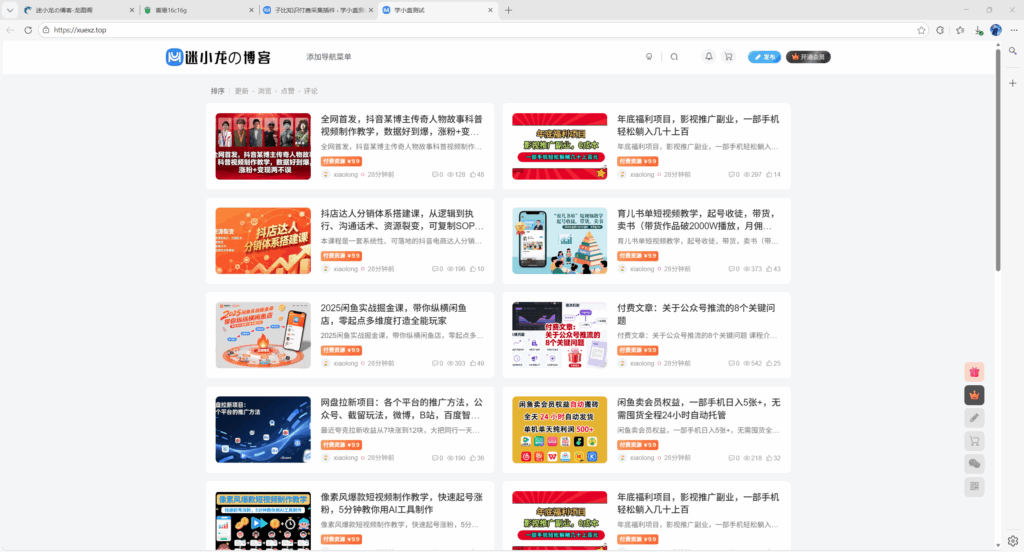The height and width of the screenshot is (552, 1024).
Task: Open the 抖店达人分销体系搭建课 post title
Action: (x=402, y=219)
